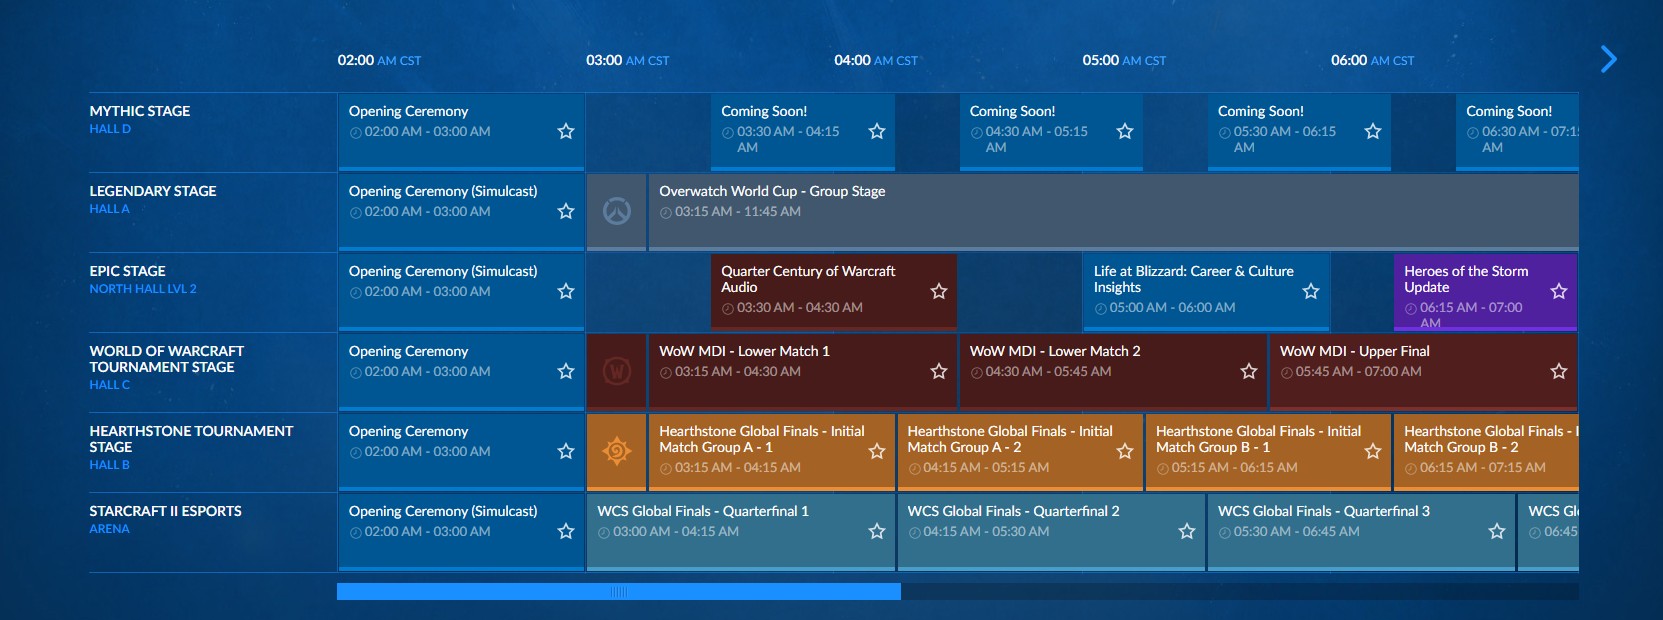Open Life at Blizzard Career & Culture Insights
The width and height of the screenshot is (1663, 620).
(x=1206, y=291)
